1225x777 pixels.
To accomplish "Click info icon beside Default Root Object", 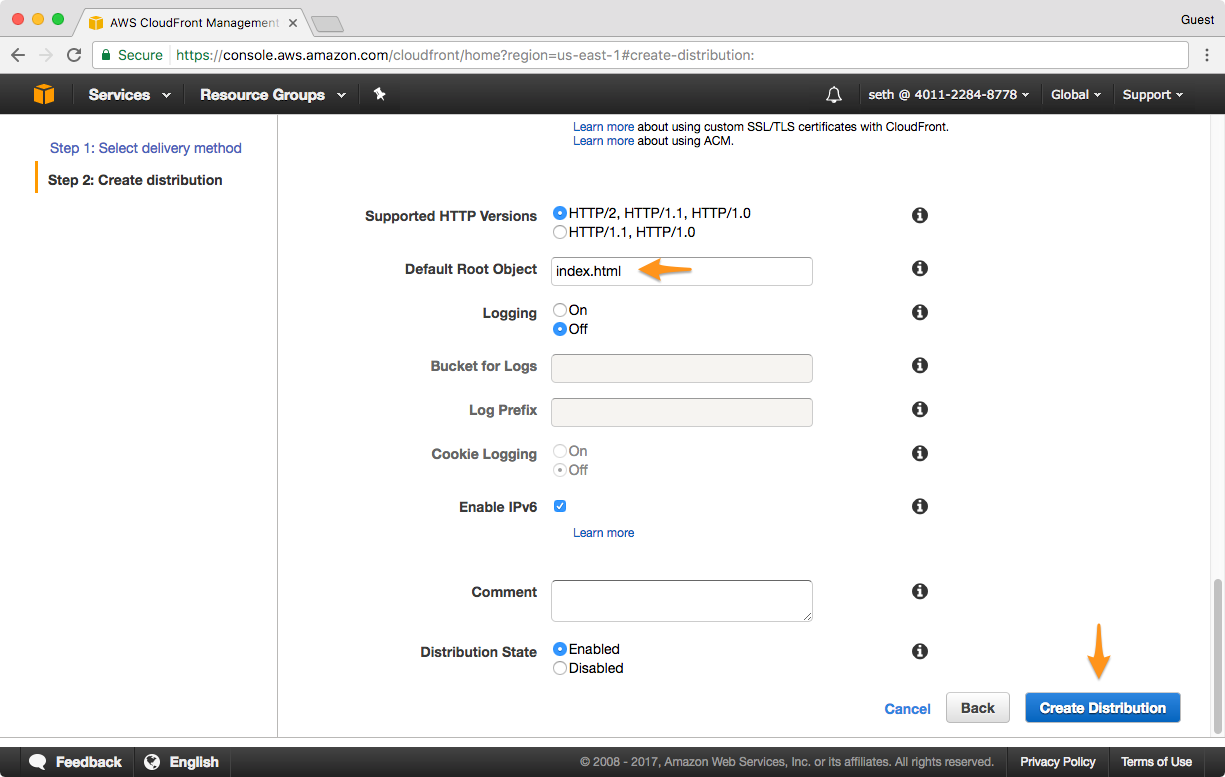I will [x=919, y=268].
